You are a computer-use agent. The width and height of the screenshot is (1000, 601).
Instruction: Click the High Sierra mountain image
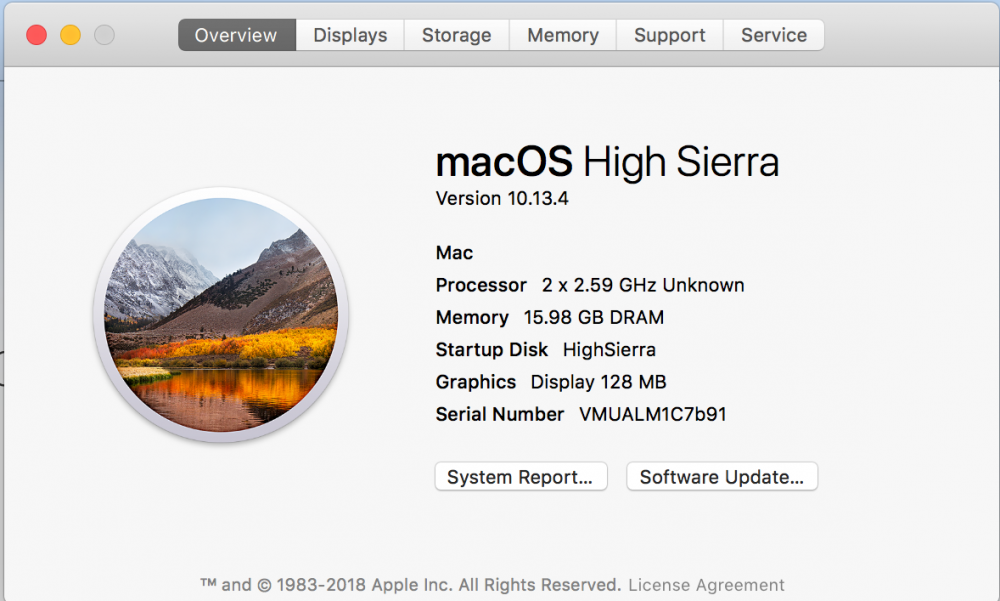coord(221,315)
